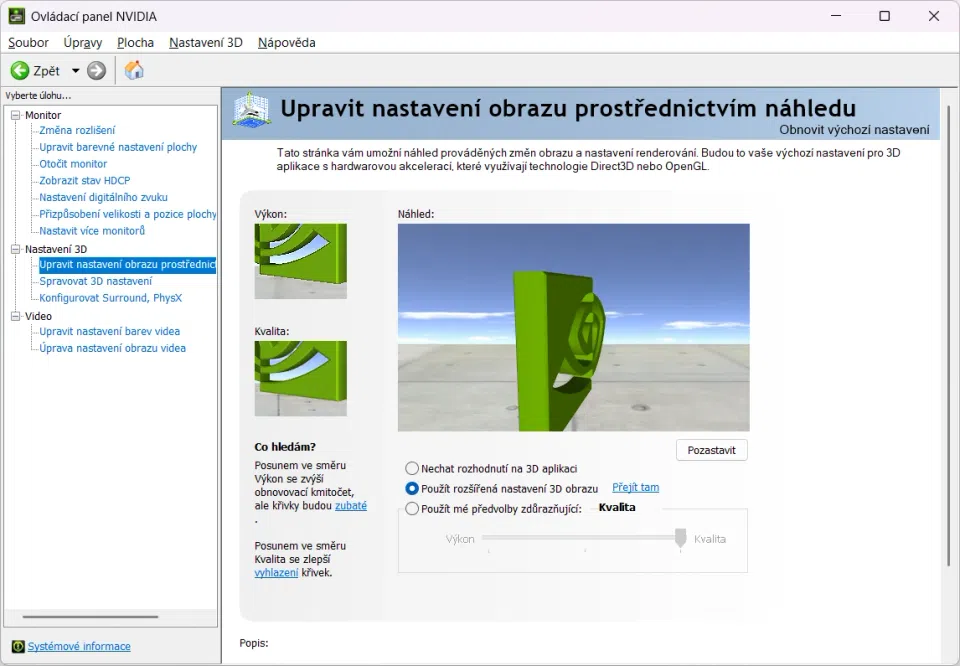
Task: Click the Výkon preview thumbnail
Action: coord(301,261)
